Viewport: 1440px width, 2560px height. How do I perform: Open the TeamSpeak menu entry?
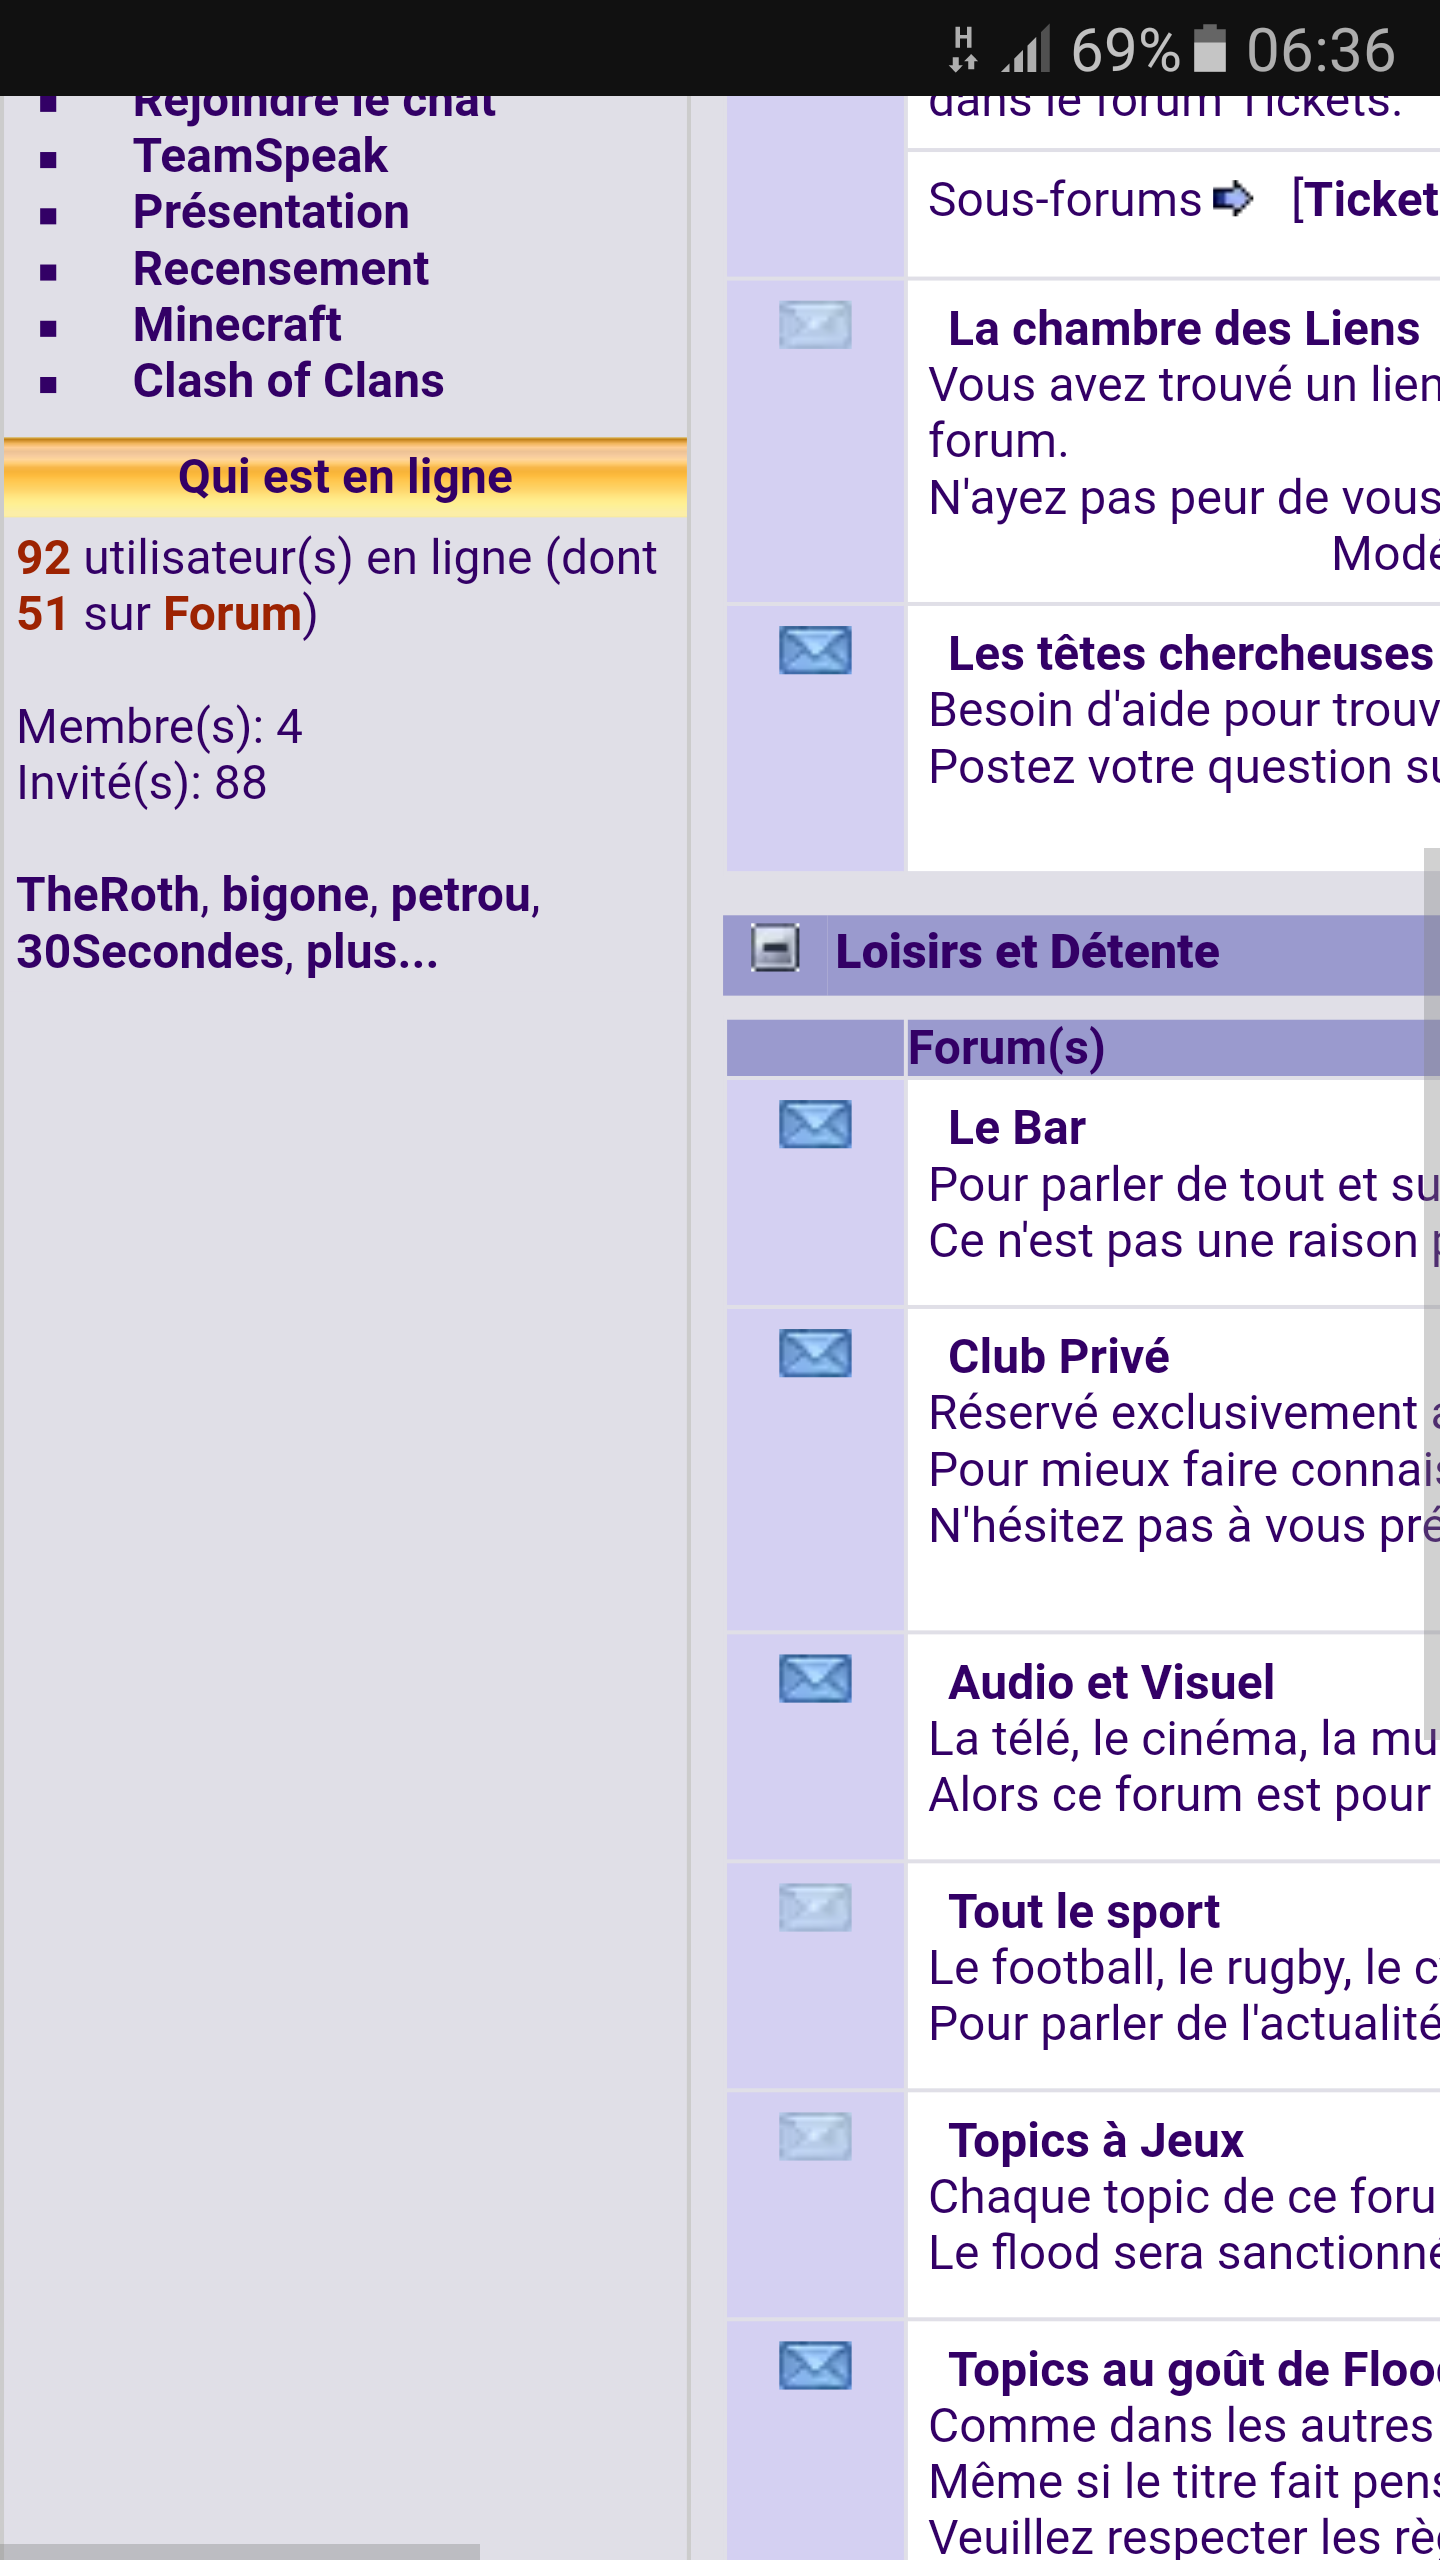(260, 156)
